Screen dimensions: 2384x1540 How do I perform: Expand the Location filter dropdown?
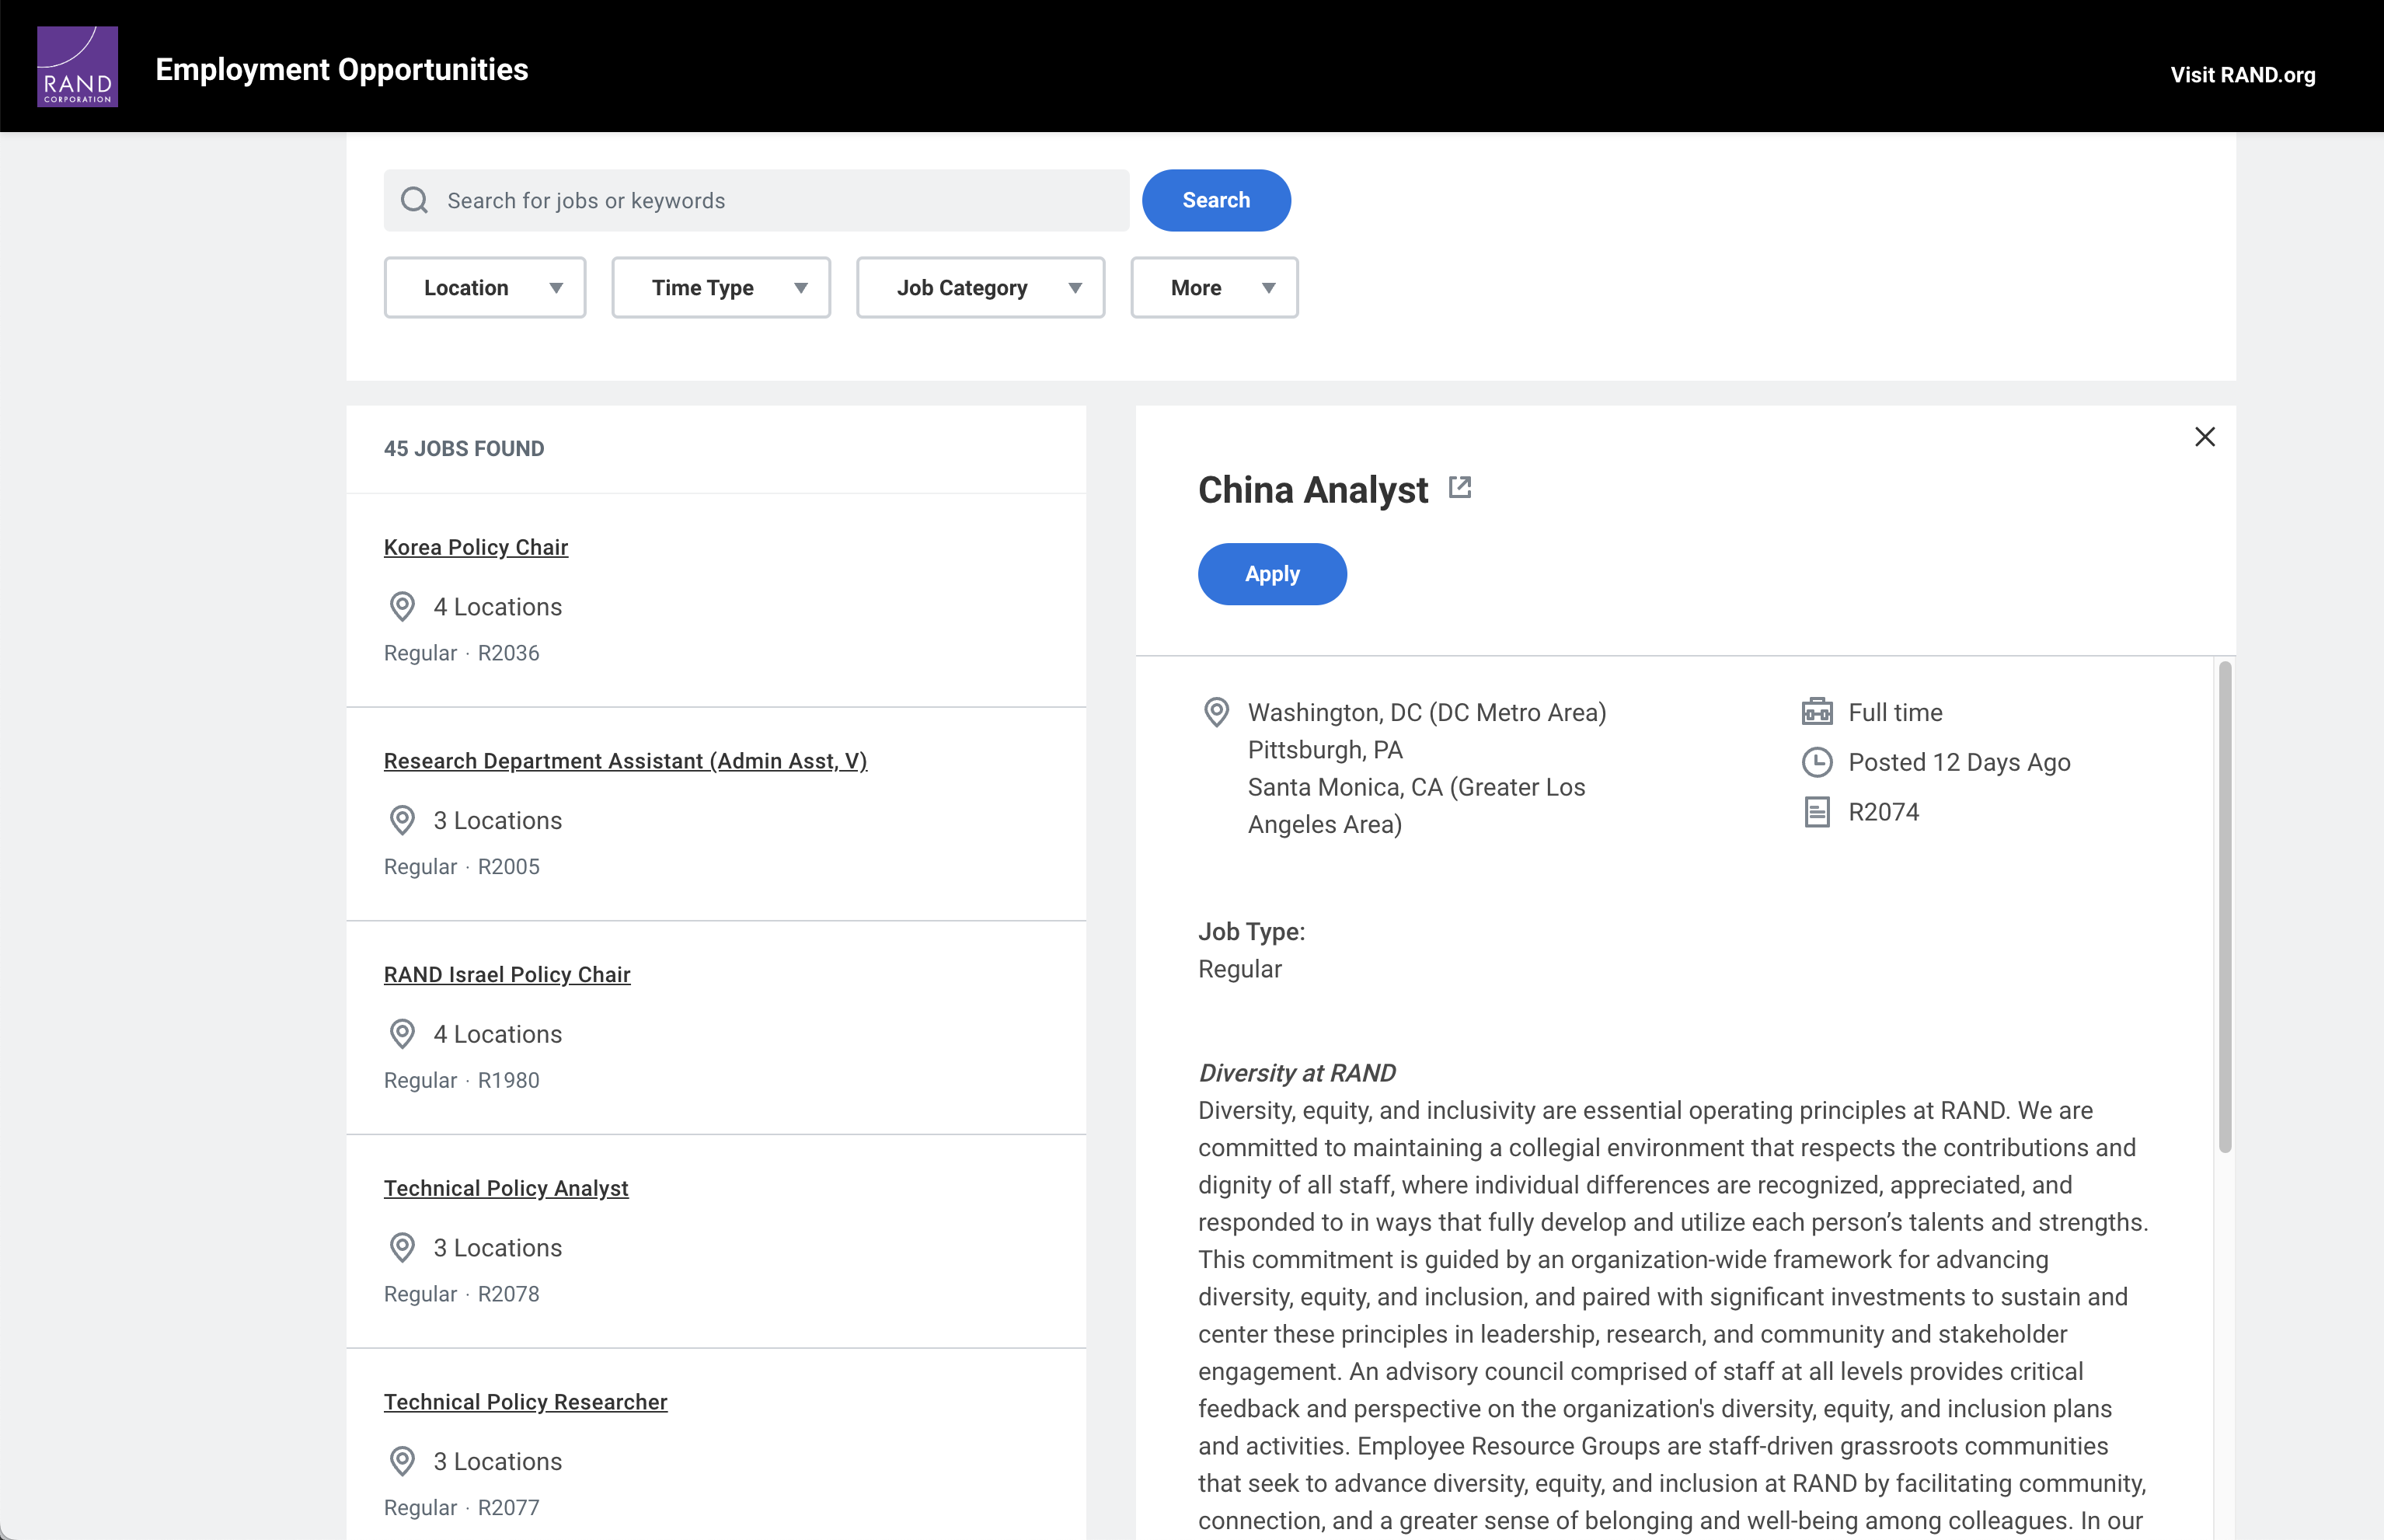click(485, 288)
